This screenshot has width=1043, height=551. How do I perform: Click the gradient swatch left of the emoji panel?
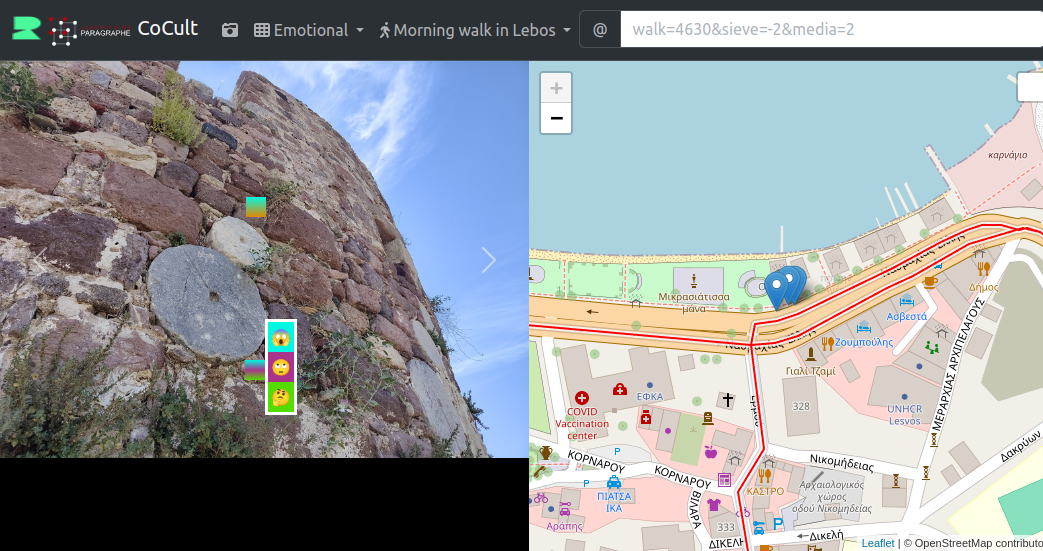coord(255,370)
